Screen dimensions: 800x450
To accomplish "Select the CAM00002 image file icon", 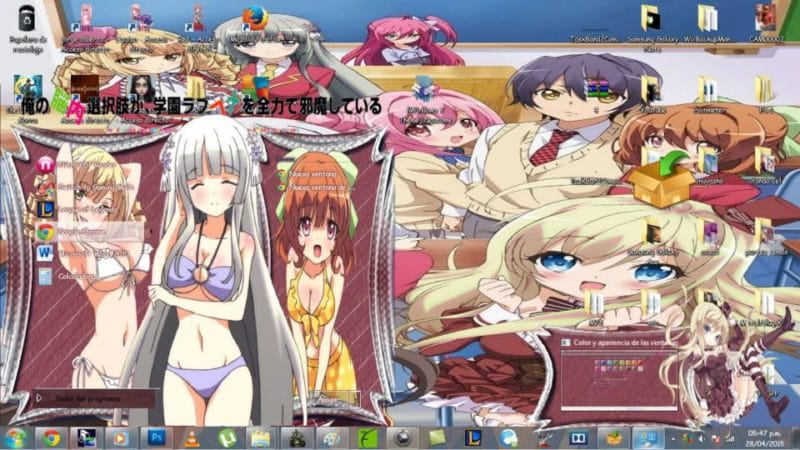I will point(766,24).
